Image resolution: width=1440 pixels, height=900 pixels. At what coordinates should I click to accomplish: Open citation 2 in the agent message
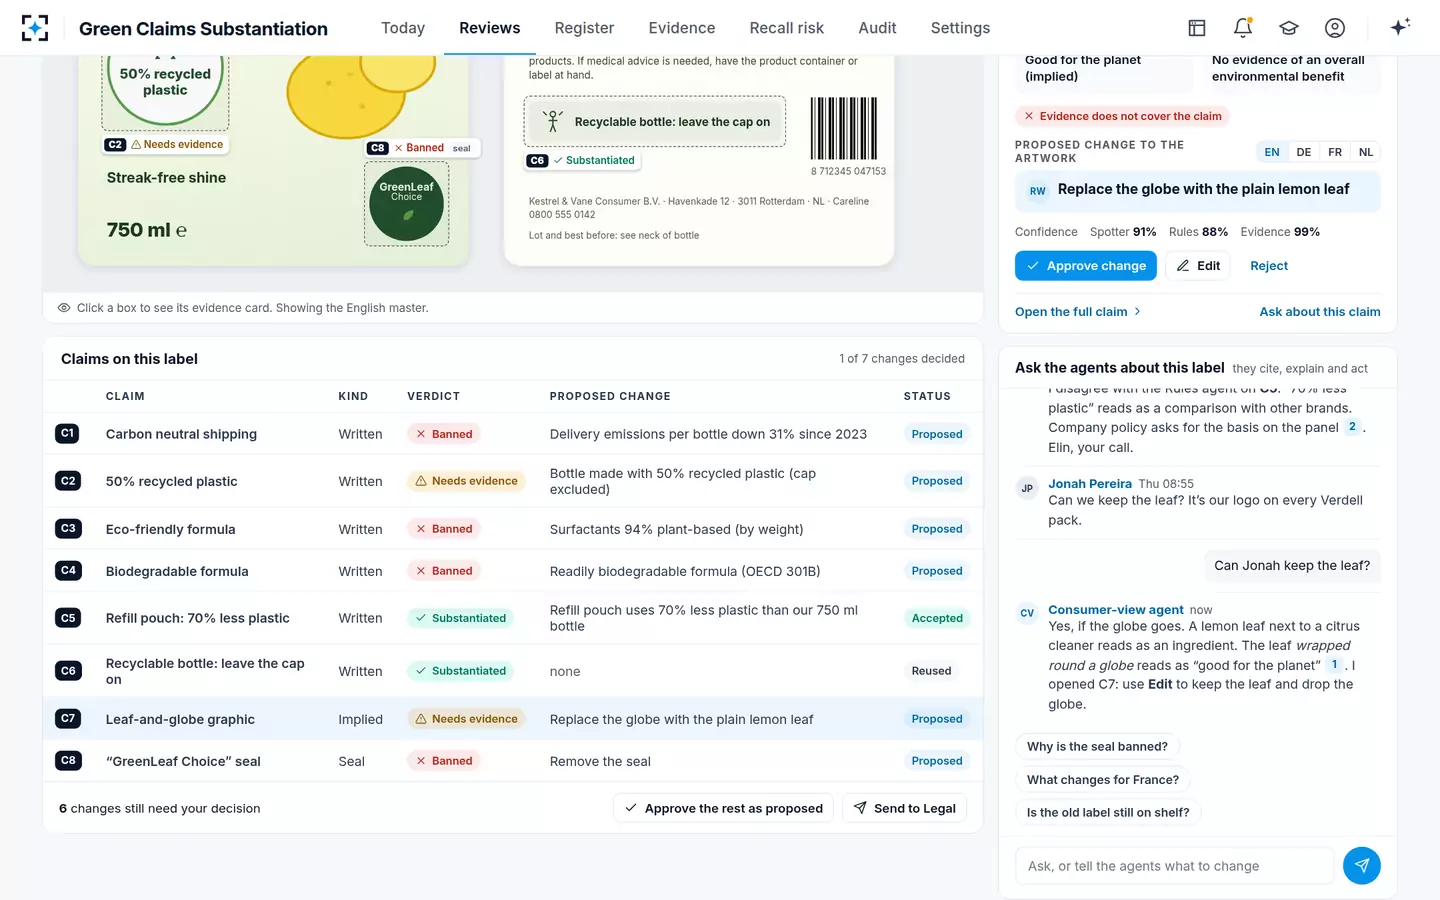click(1352, 427)
